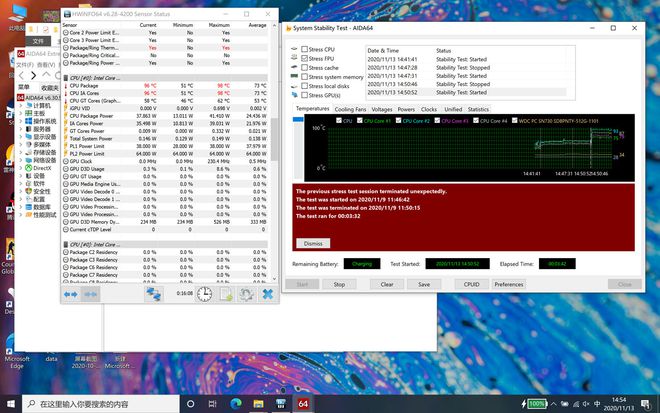The image size is (660, 413).
Task: Expand the 存储设备 tree node
Action: click(x=21, y=152)
